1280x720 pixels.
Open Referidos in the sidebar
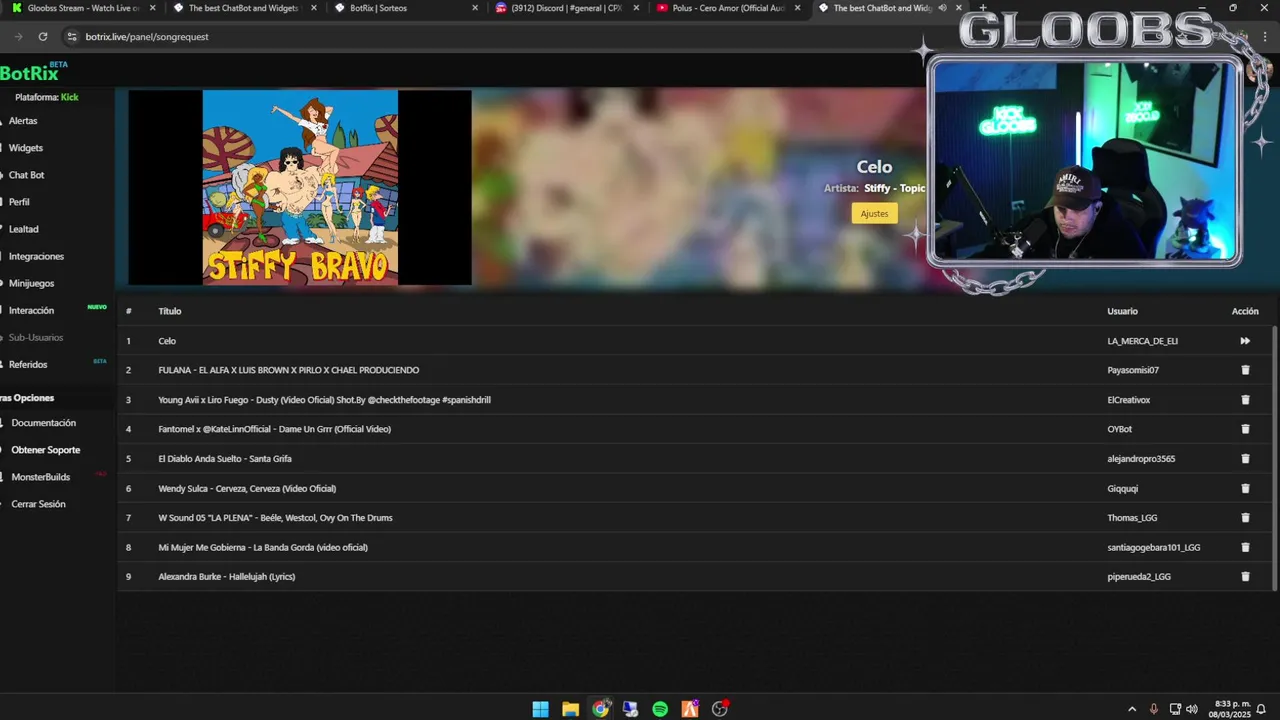(28, 365)
